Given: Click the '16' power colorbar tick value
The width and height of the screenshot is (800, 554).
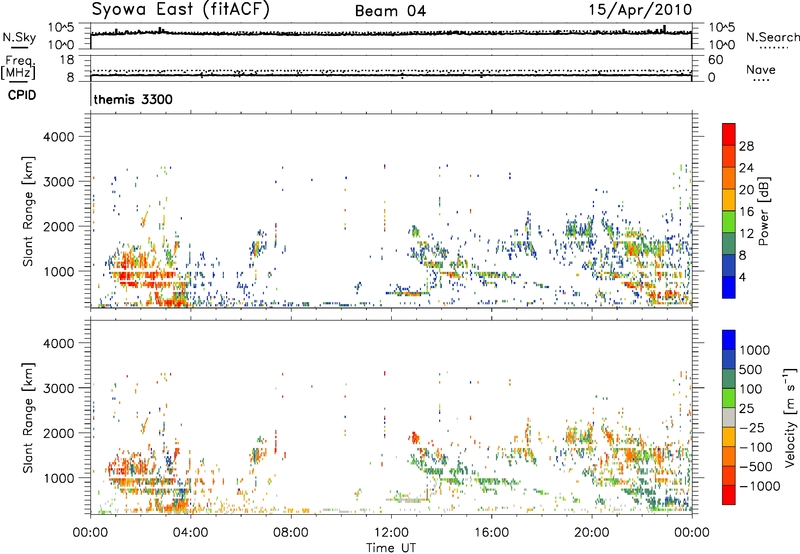Looking at the screenshot, I should tap(746, 212).
